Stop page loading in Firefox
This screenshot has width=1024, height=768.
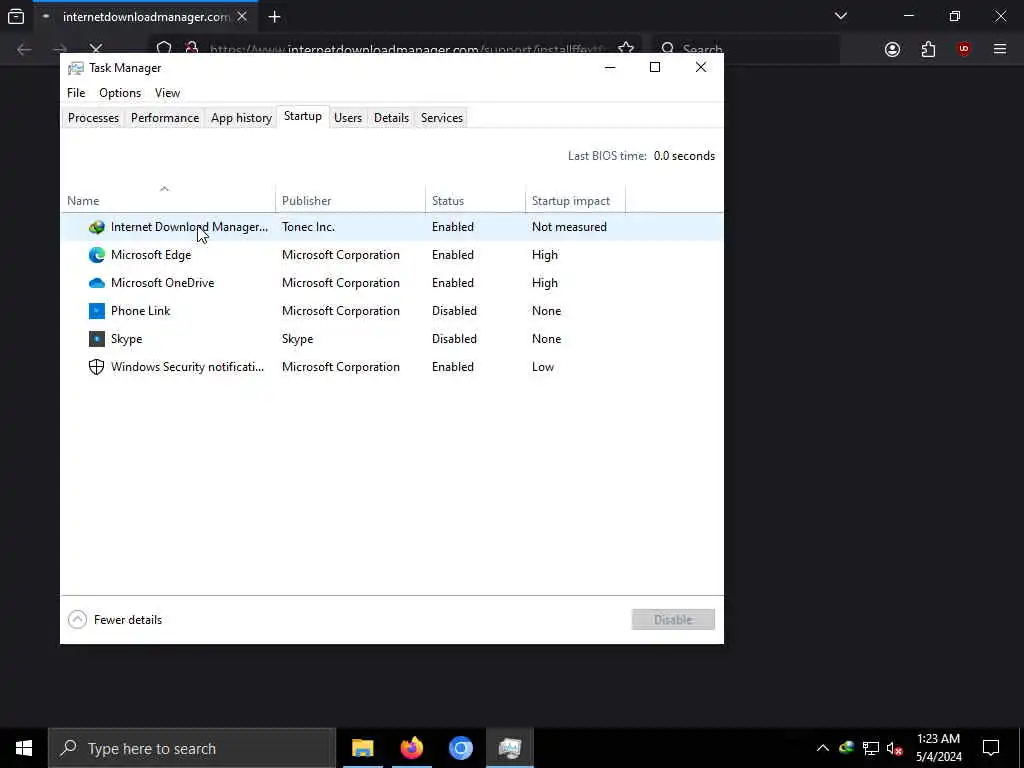click(96, 50)
